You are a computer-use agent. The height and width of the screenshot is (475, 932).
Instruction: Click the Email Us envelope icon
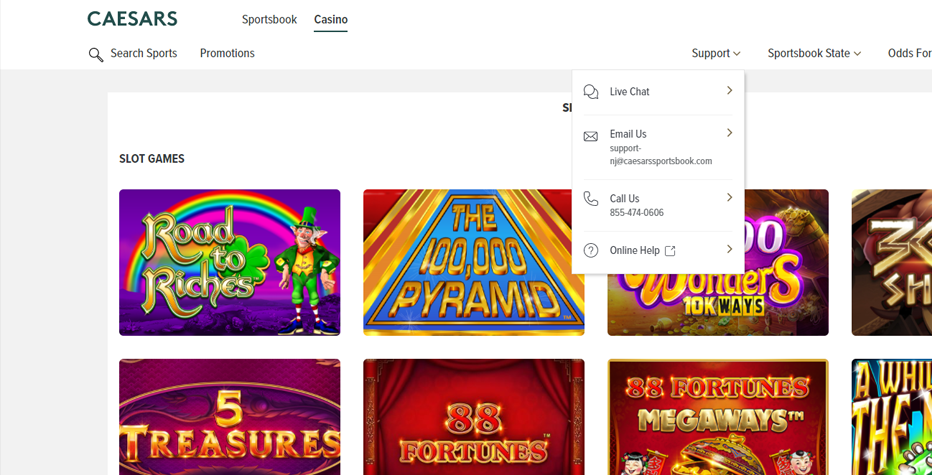tap(590, 137)
